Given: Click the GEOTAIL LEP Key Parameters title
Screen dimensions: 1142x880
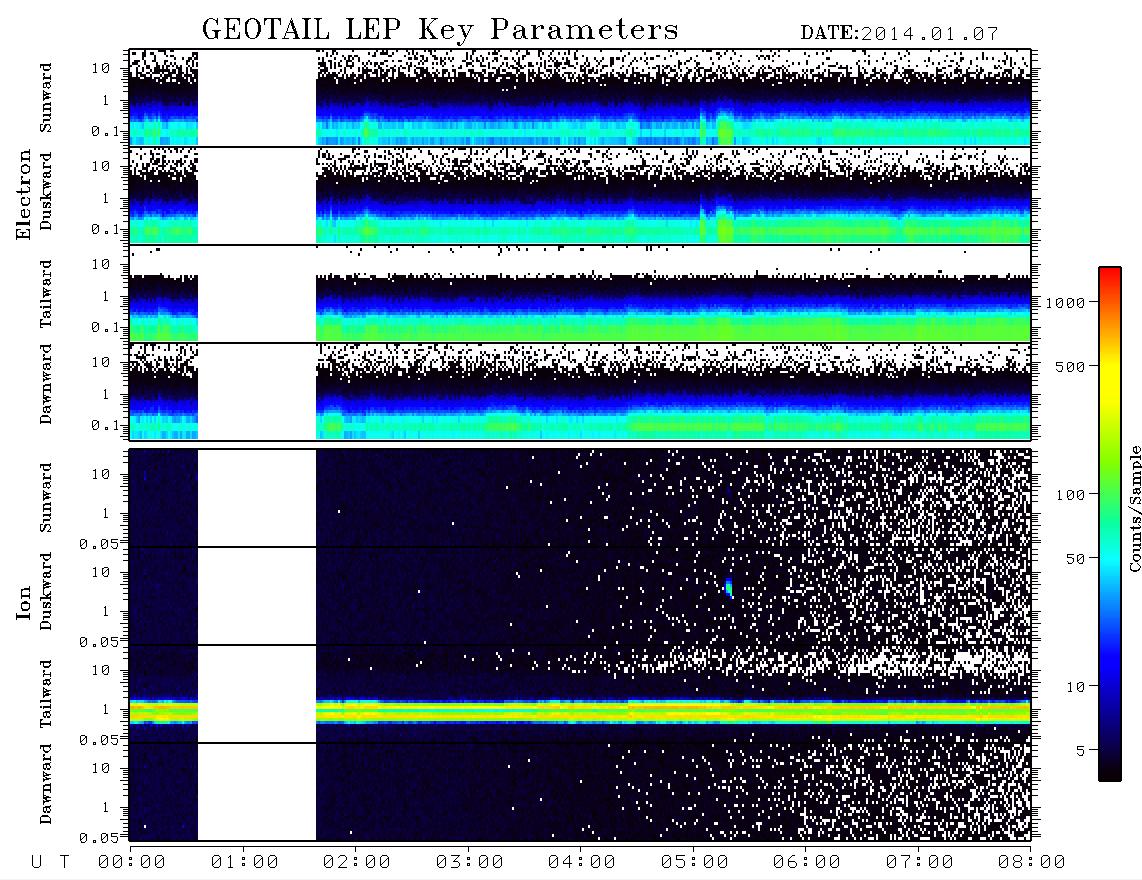Looking at the screenshot, I should 440,30.
